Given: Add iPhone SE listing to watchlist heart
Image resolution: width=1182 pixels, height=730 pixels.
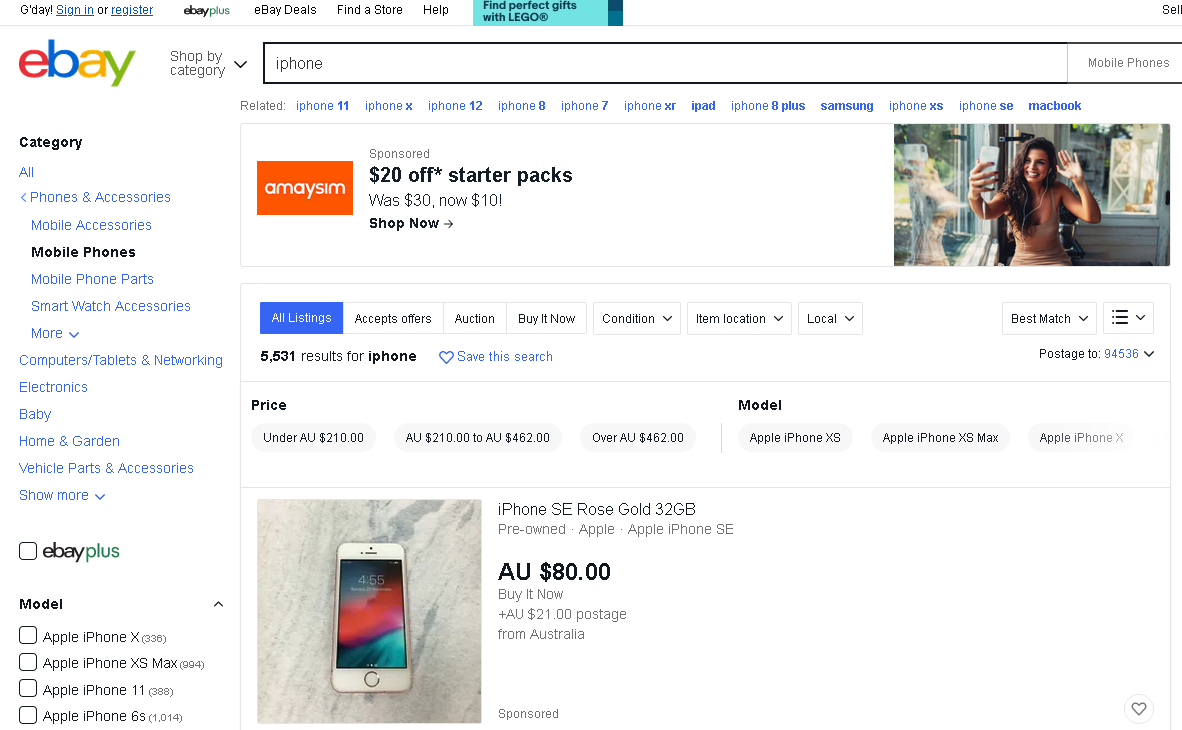Looking at the screenshot, I should tap(1138, 709).
